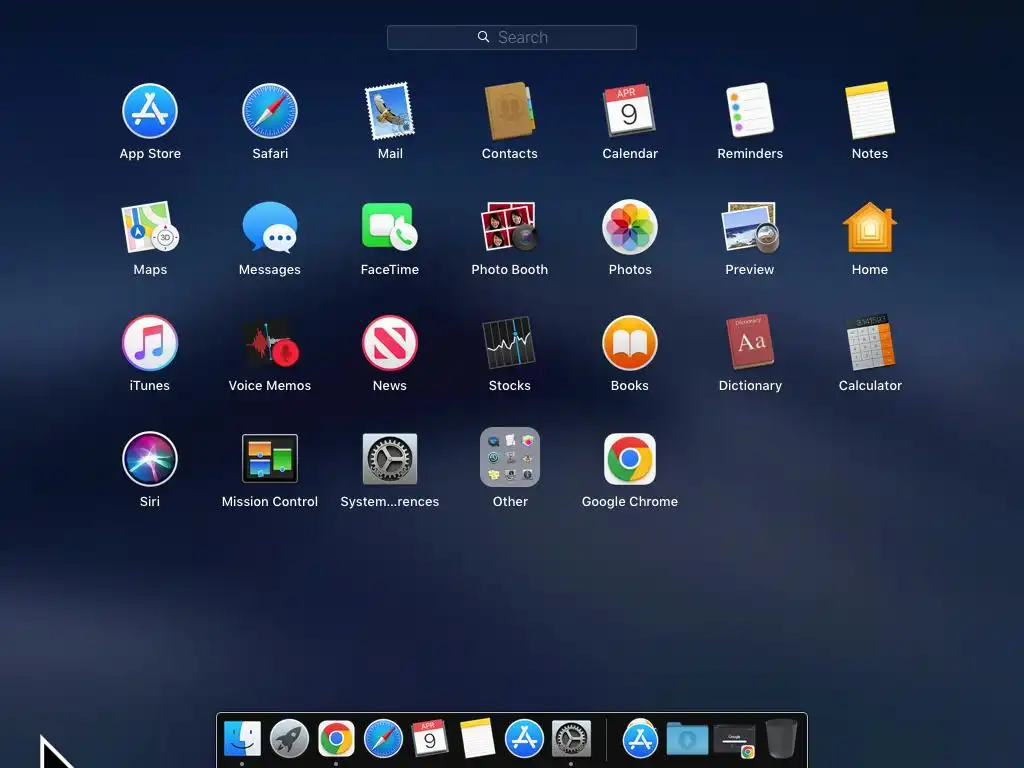The width and height of the screenshot is (1024, 768).
Task: Open the Downloads folder stack in Dock
Action: tap(687, 739)
